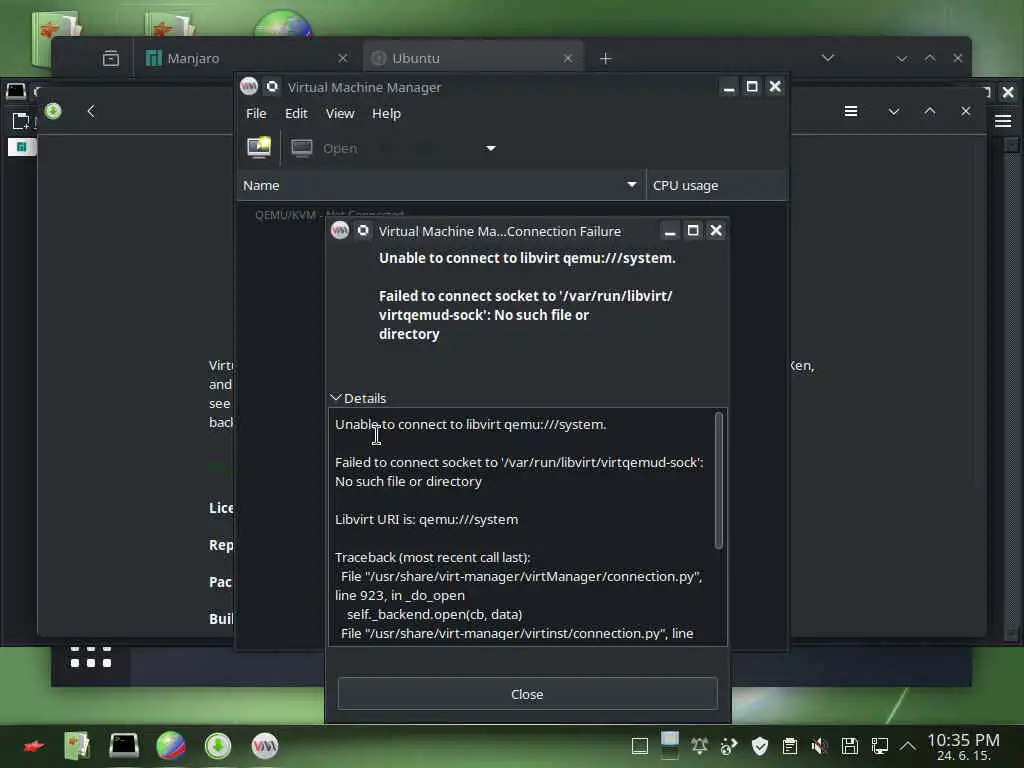Select the QEMU/KVM connection row

coord(329,214)
